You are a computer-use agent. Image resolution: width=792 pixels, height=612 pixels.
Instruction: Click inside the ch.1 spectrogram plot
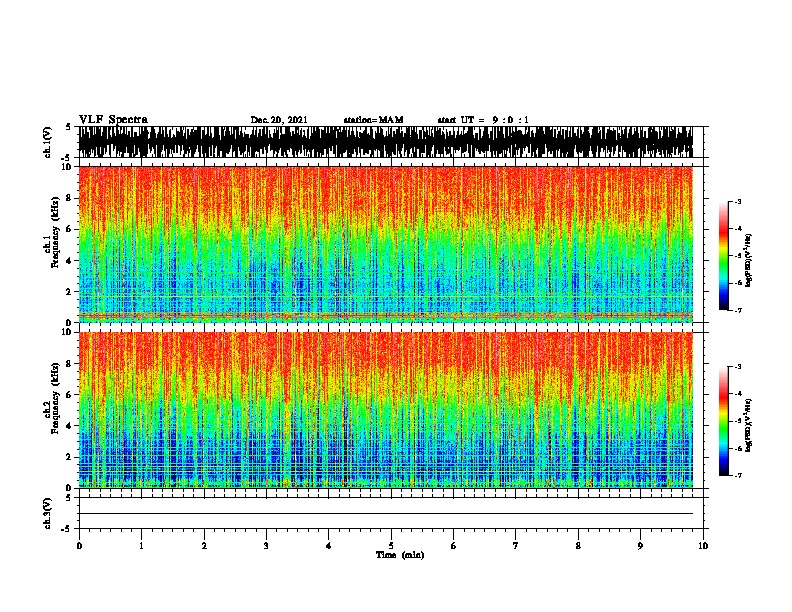click(x=385, y=244)
